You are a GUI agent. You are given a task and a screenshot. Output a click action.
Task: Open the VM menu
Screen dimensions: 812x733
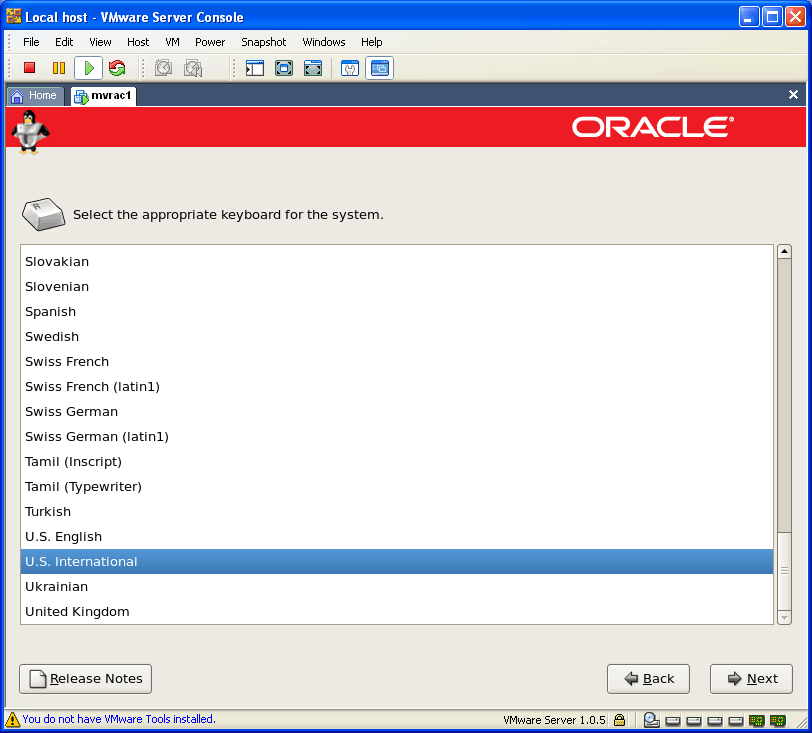[172, 42]
